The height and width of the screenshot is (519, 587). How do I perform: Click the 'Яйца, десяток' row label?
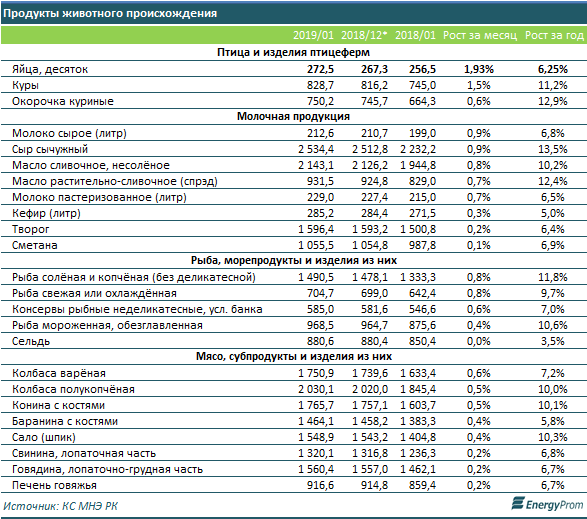[50, 69]
